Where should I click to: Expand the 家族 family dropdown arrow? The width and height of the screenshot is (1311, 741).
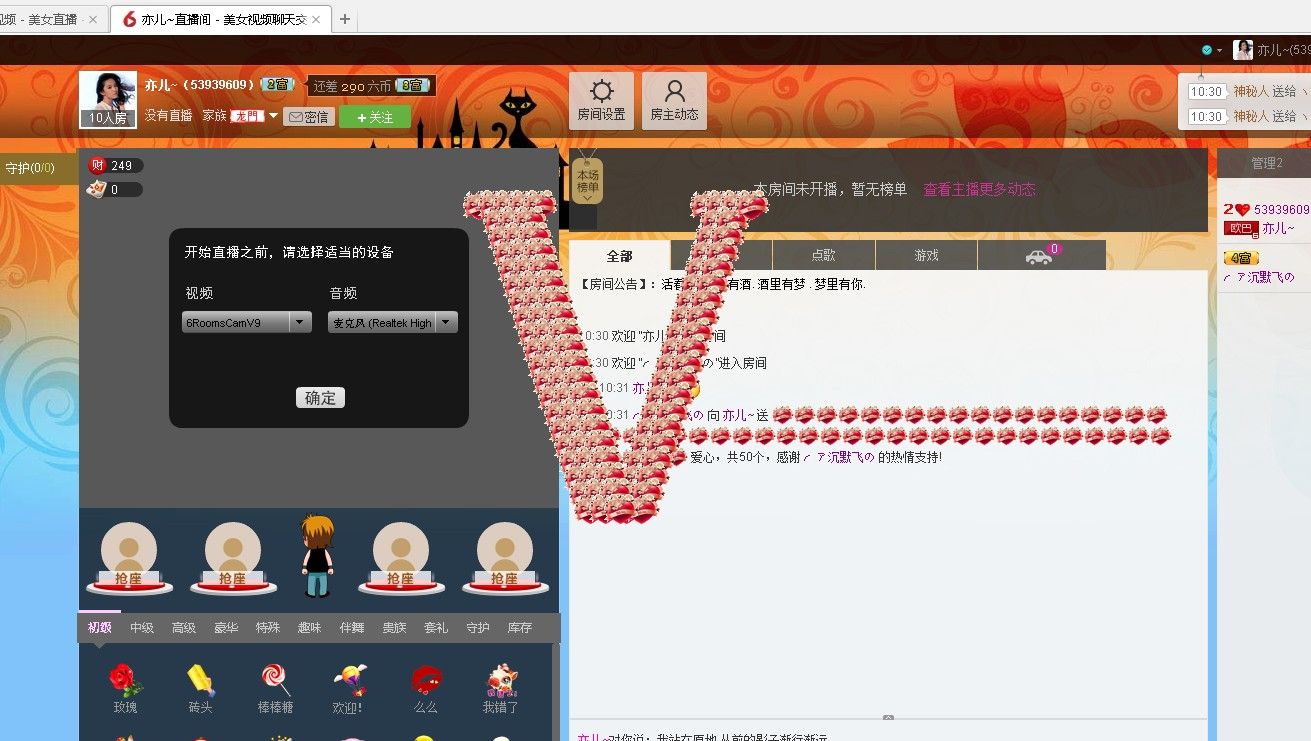click(273, 116)
